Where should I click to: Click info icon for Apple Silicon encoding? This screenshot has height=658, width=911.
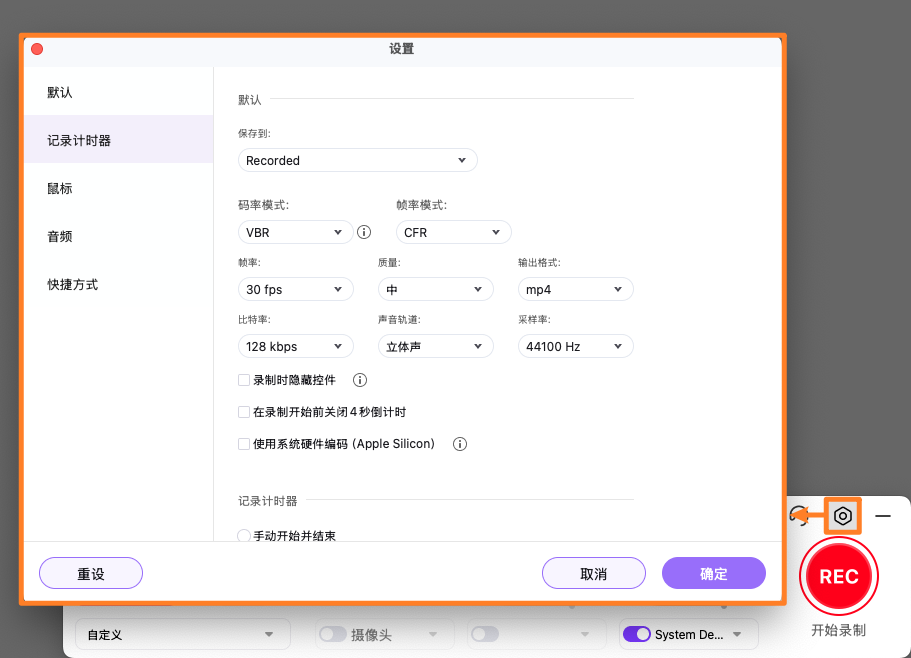pos(459,444)
